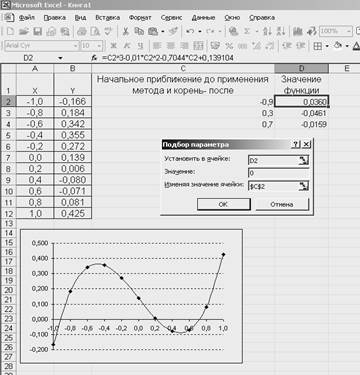Center cell text horizontally
Image resolution: width=360 pixels, height=375 pixels.
(x=170, y=46)
